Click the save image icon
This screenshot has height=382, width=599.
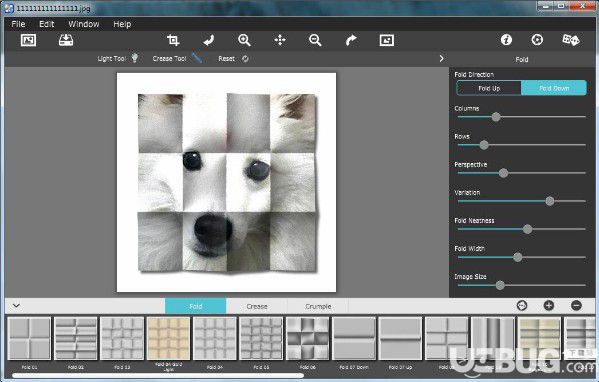pos(66,40)
